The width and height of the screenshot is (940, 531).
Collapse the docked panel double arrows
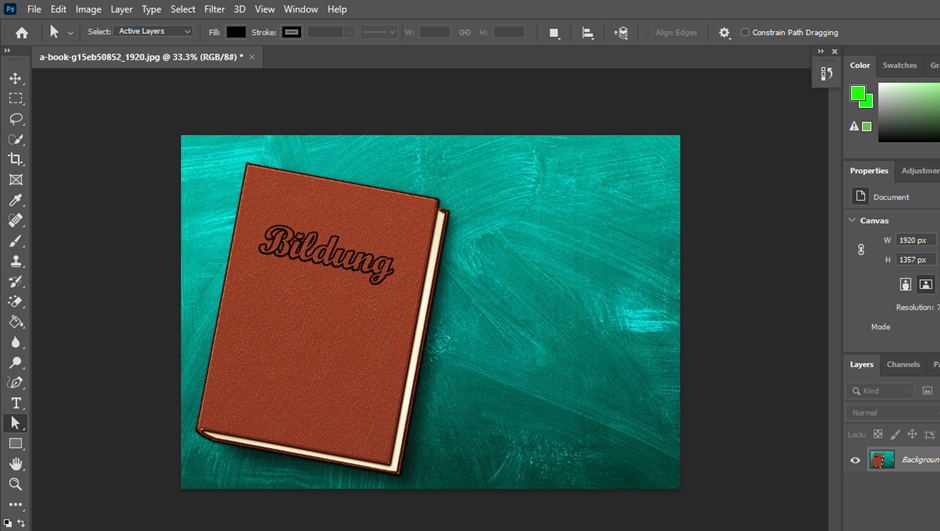821,52
